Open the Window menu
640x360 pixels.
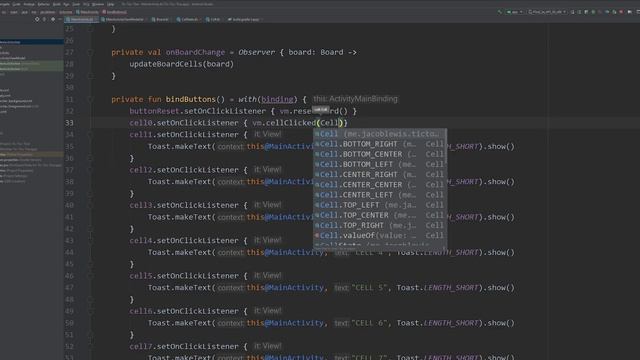click(x=98, y=4)
